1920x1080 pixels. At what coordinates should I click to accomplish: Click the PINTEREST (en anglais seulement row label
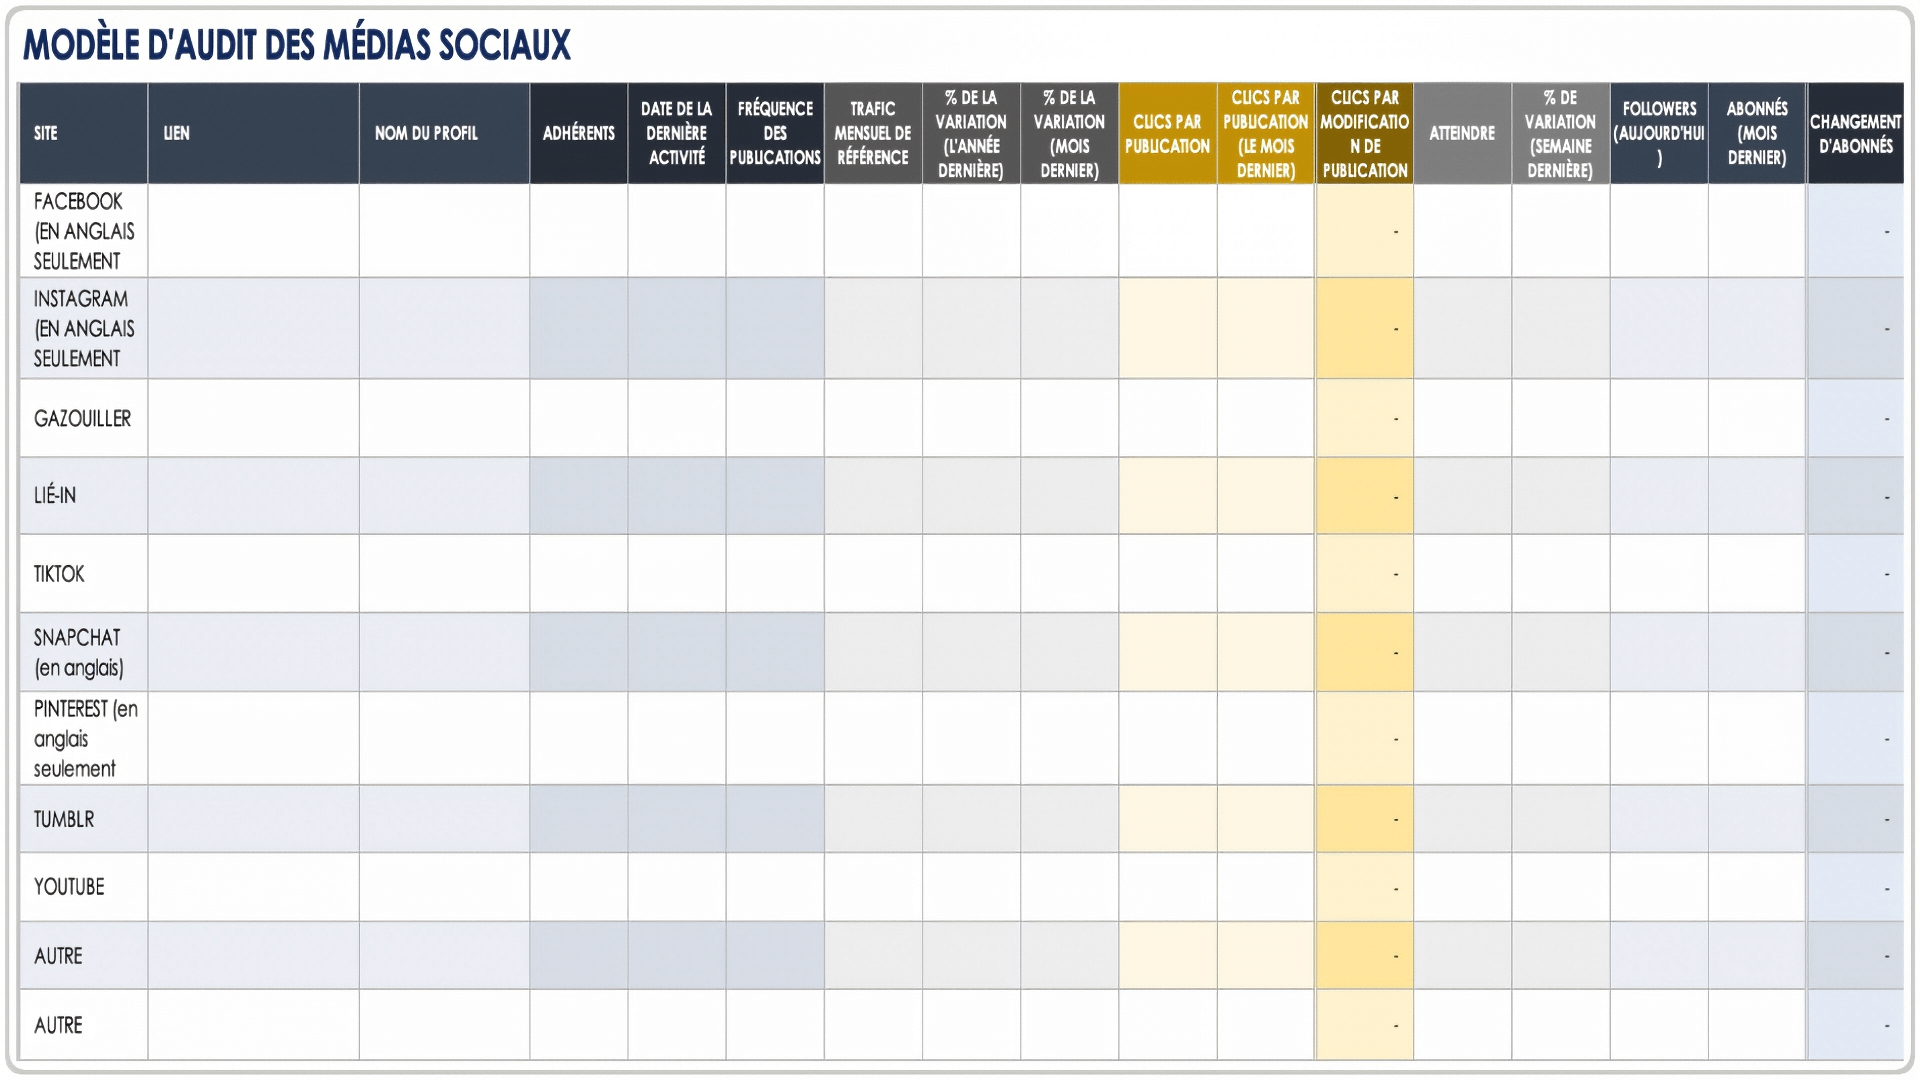click(84, 739)
